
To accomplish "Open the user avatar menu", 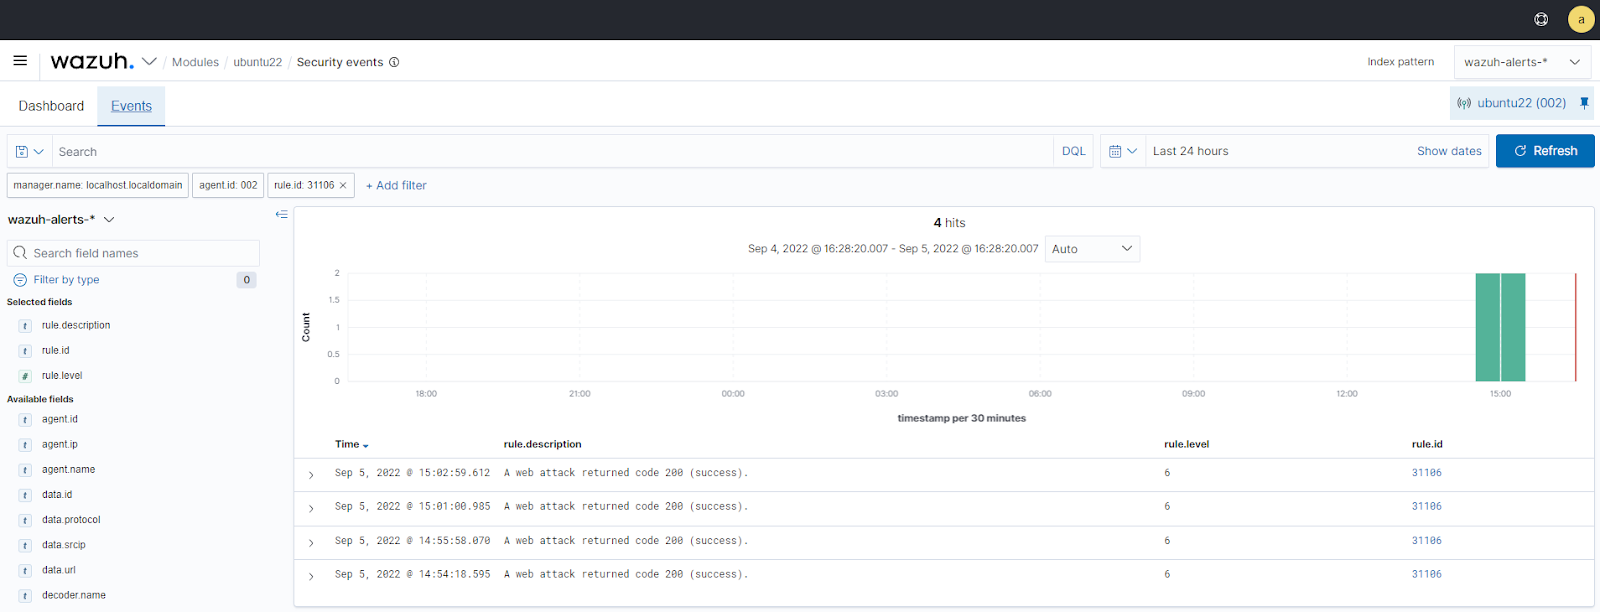I will tap(1581, 19).
